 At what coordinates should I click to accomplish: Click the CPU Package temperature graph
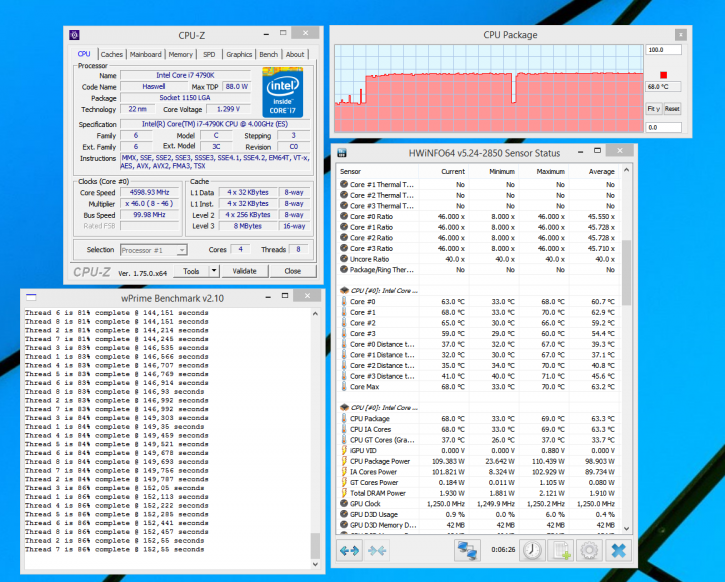point(489,88)
